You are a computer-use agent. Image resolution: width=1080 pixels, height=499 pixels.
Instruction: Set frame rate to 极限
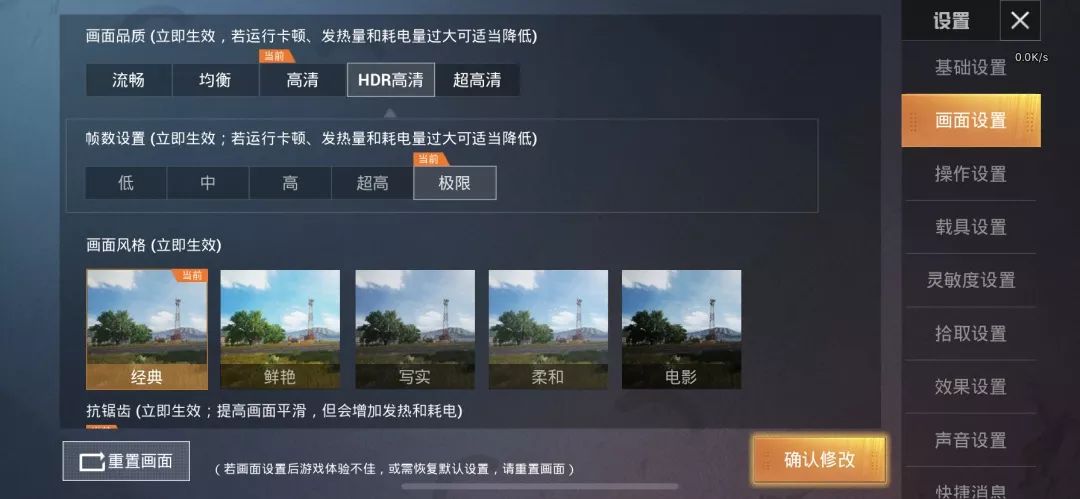click(x=455, y=183)
